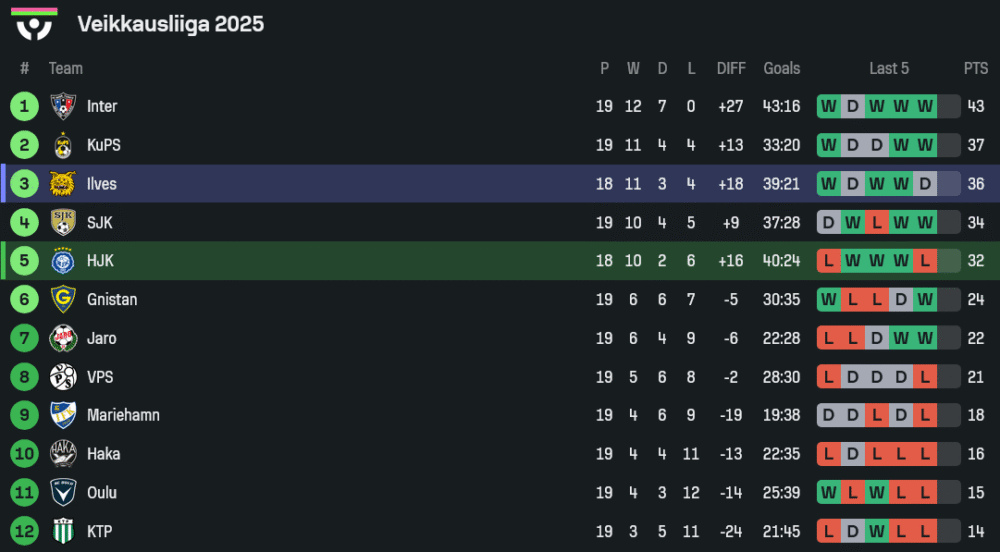Image resolution: width=1000 pixels, height=552 pixels.
Task: Click the Mariehamn team crest
Action: 63,415
